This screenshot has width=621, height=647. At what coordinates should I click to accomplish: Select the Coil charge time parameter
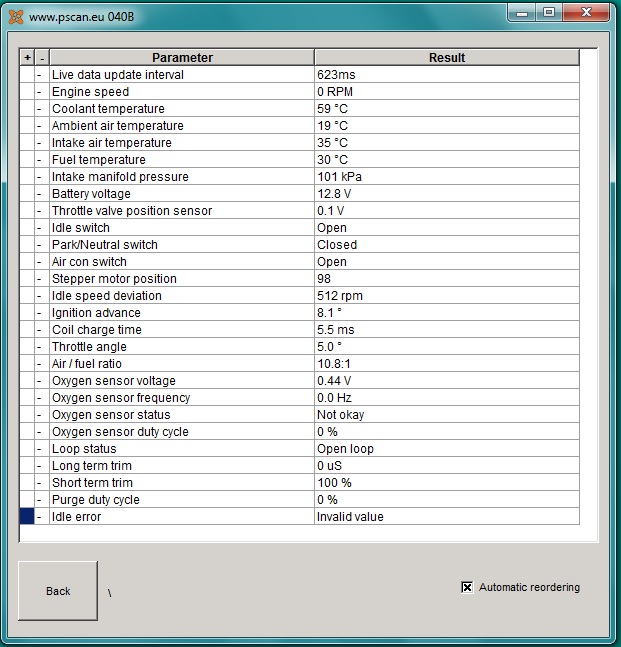pos(182,330)
